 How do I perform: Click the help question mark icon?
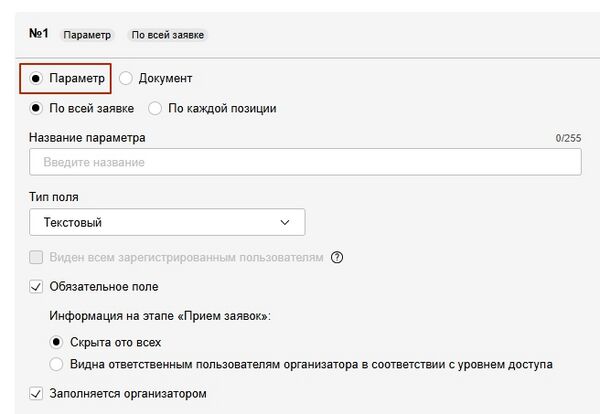(337, 257)
